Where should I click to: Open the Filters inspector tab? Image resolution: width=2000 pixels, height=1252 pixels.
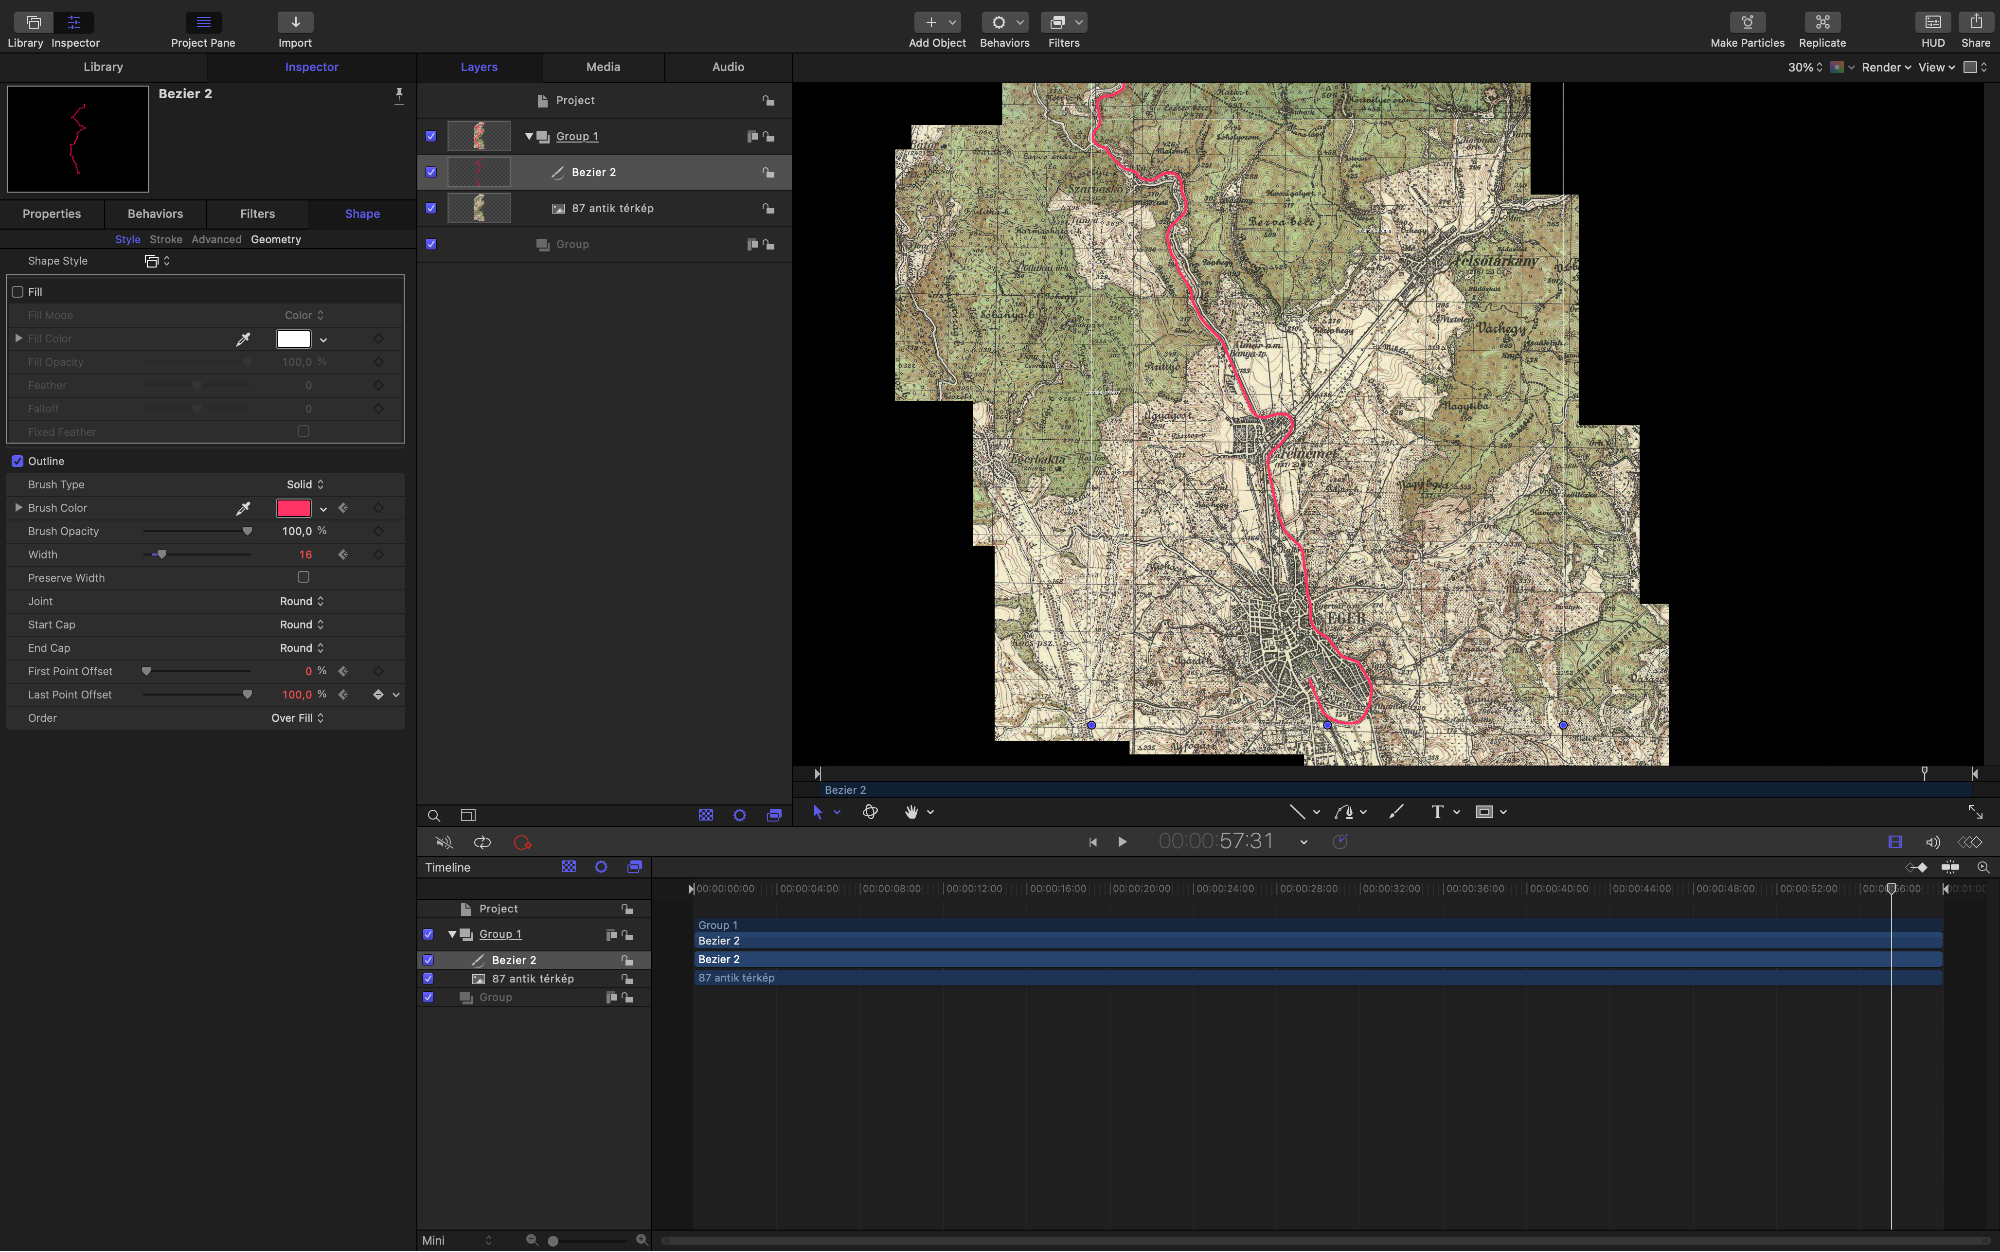(x=257, y=214)
